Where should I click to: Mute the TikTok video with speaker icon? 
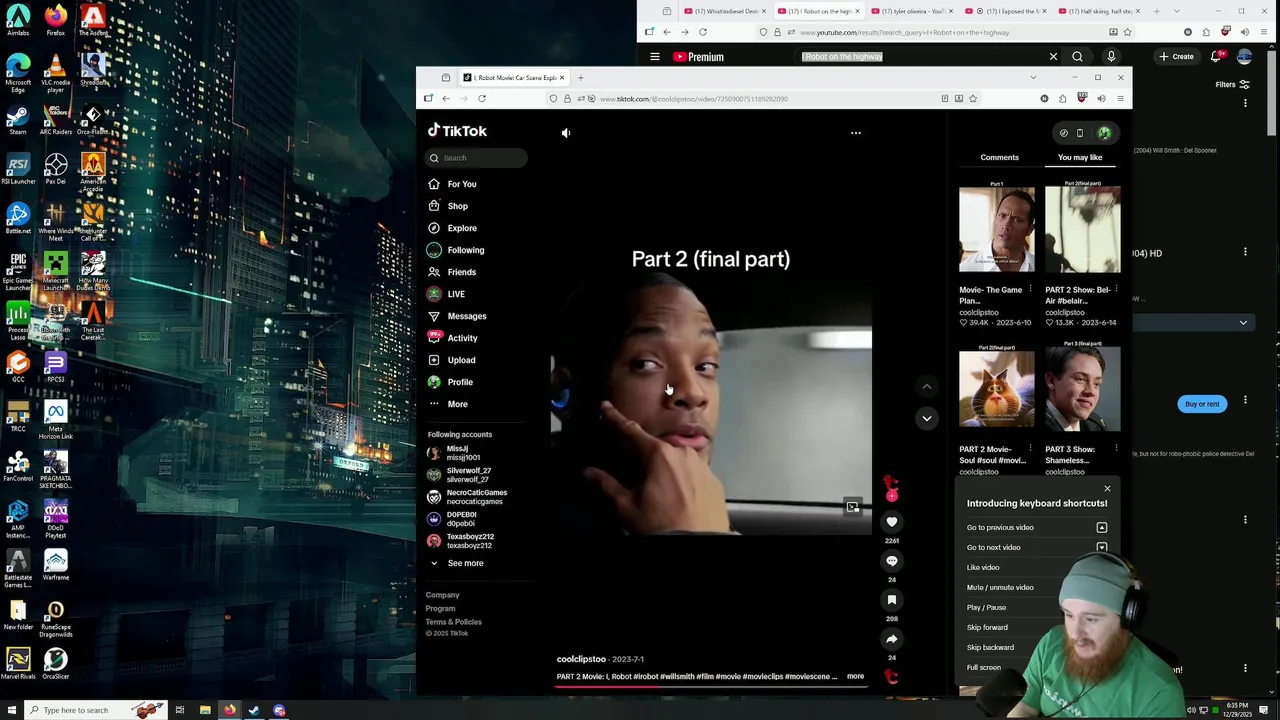pyautogui.click(x=566, y=133)
